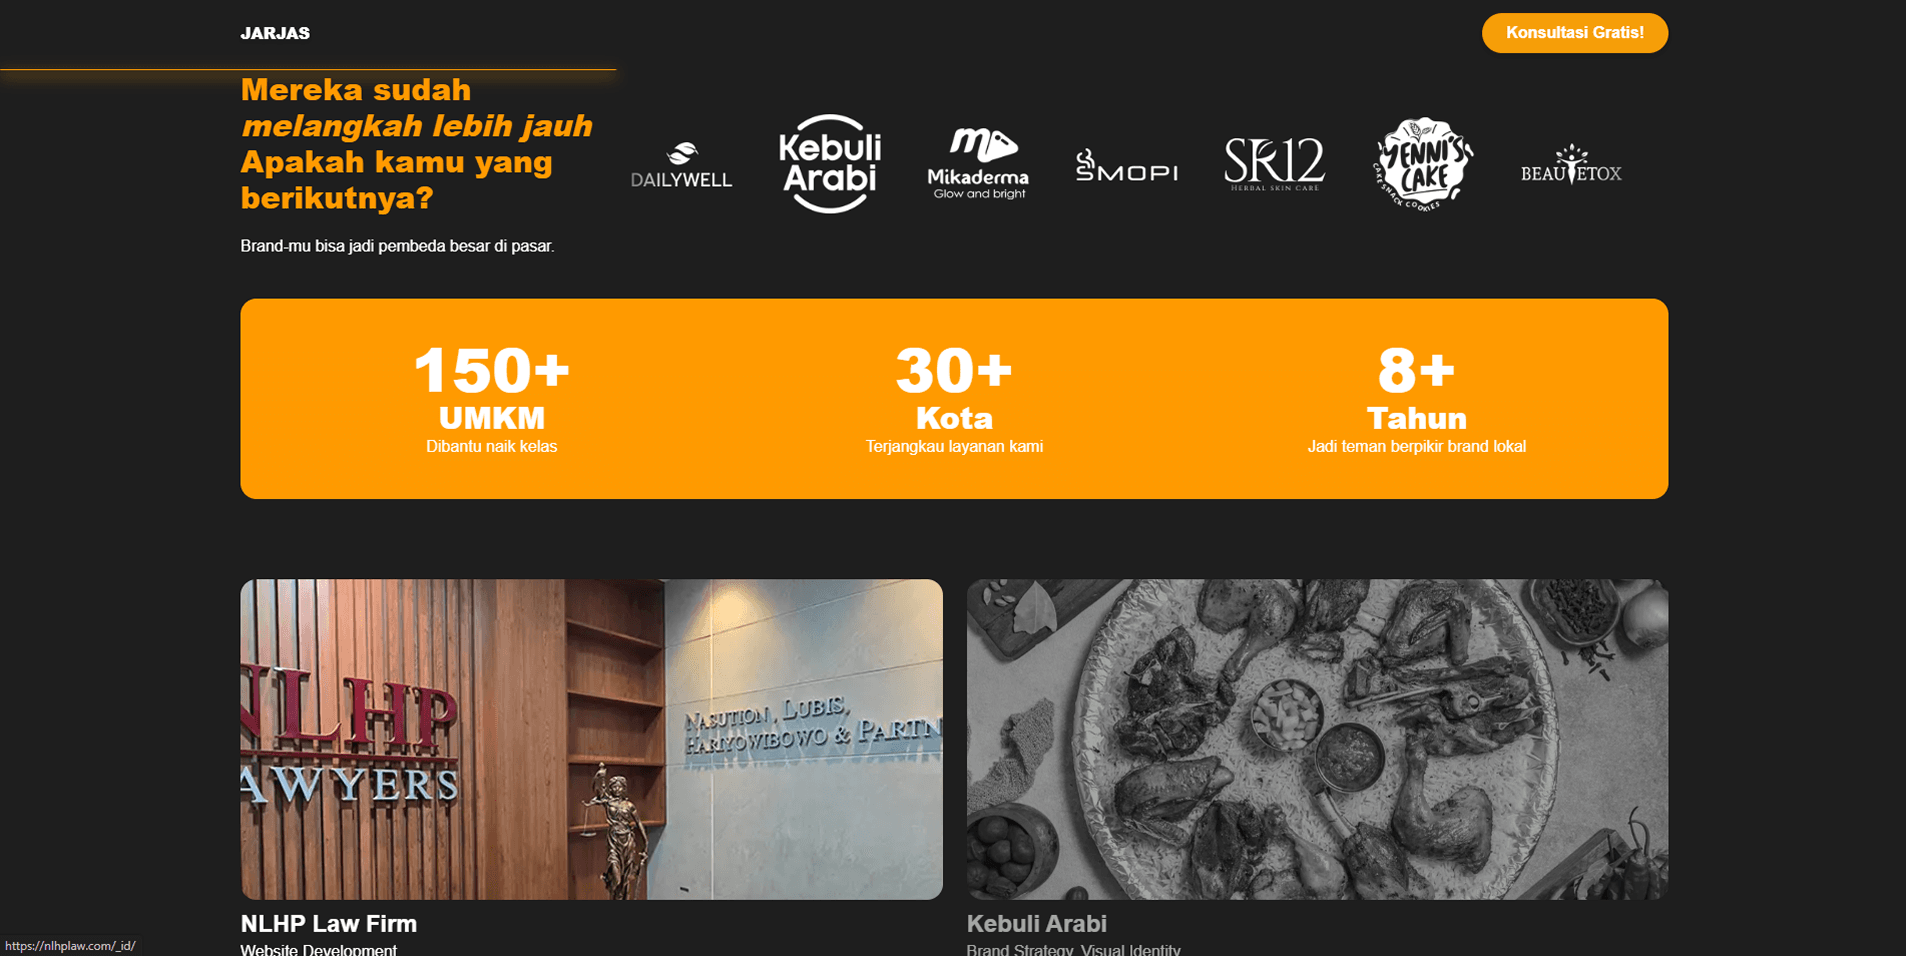Click the 150+ UMKM statistic
This screenshot has height=956, width=1906.
491,398
